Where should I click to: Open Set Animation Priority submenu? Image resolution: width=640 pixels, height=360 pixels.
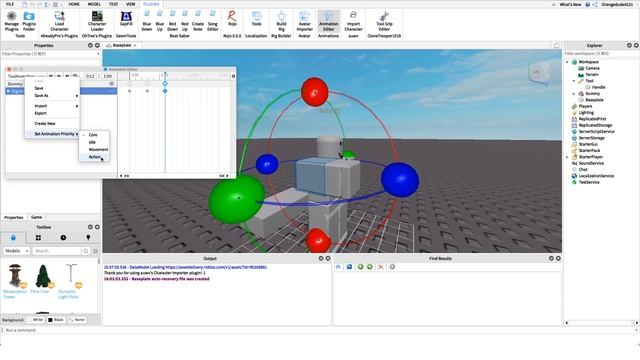tap(52, 134)
